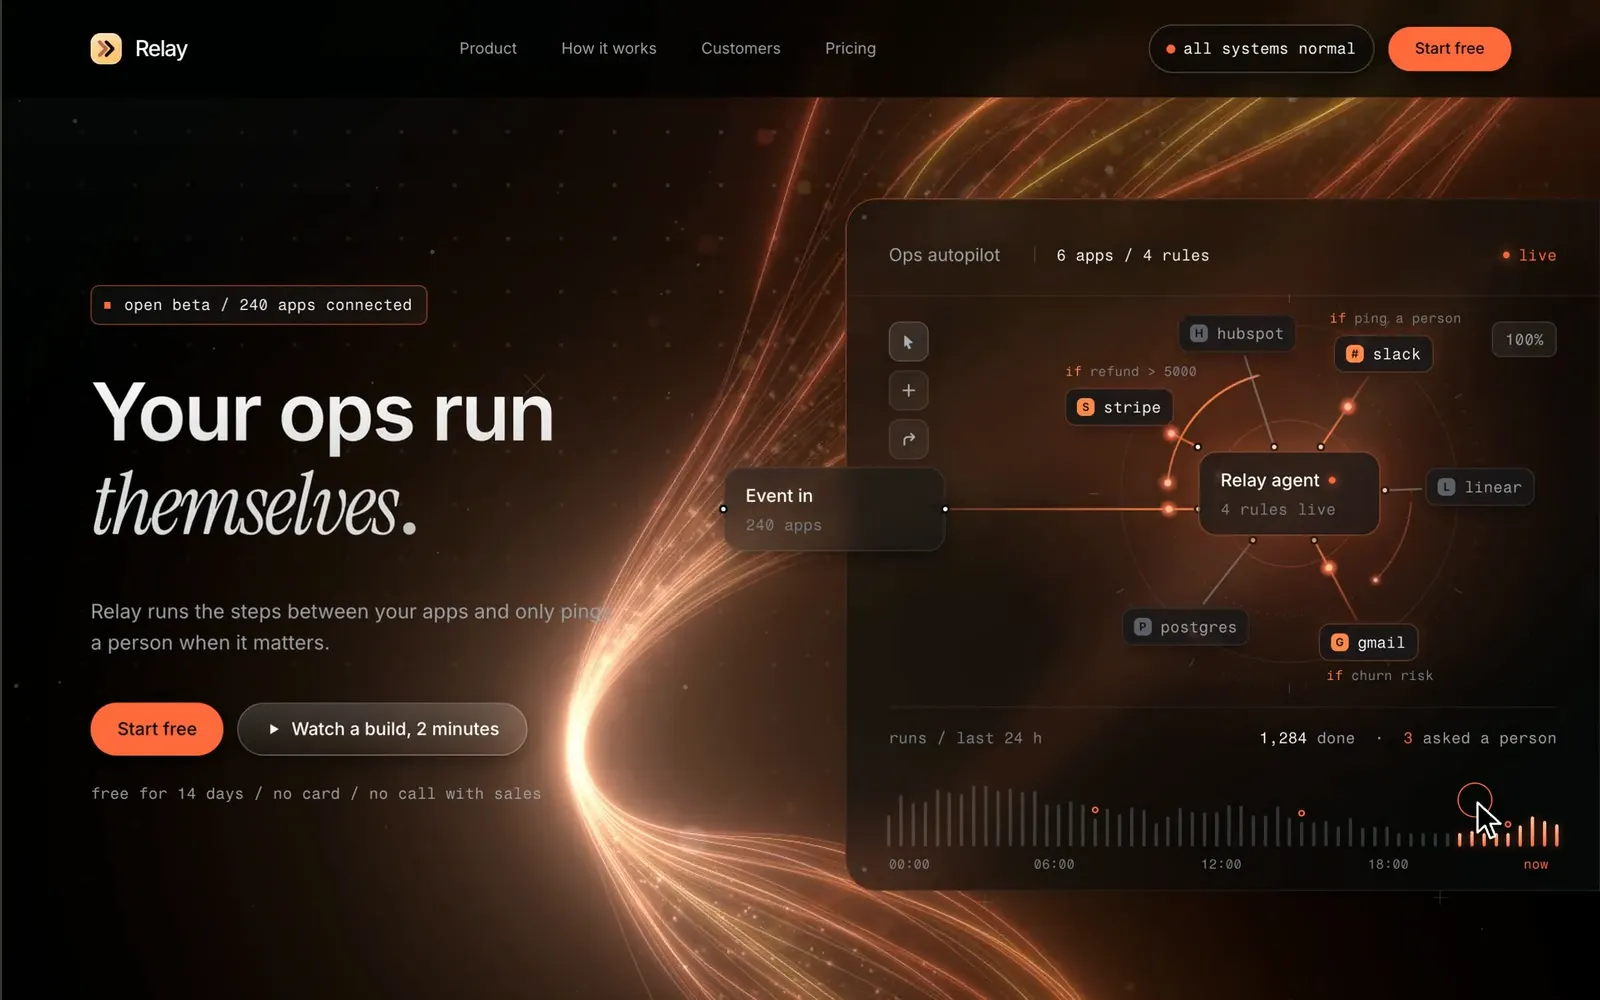
Task: Select the postgres node
Action: point(1186,627)
